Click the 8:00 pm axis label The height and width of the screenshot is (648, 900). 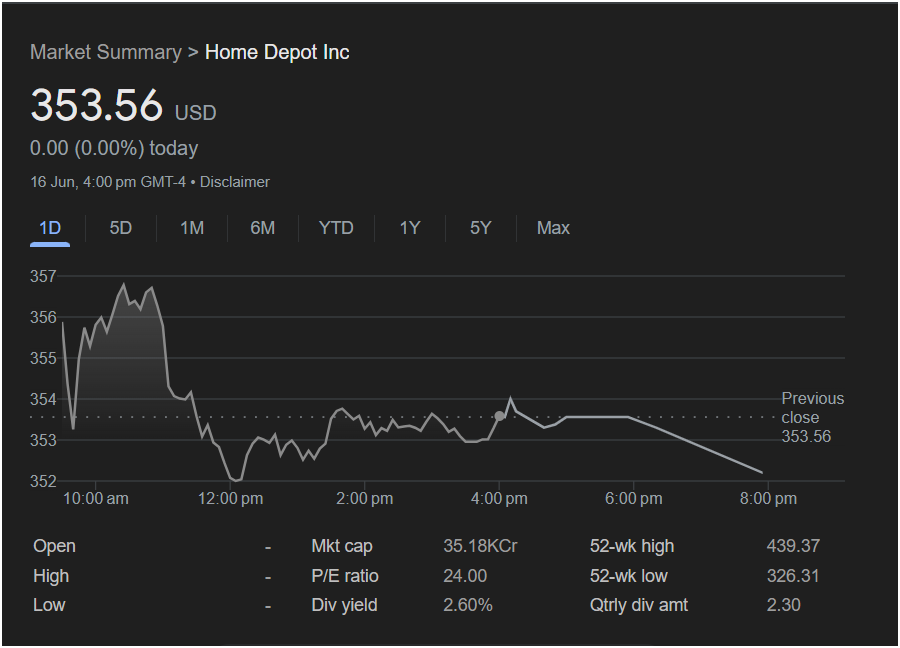click(x=768, y=498)
